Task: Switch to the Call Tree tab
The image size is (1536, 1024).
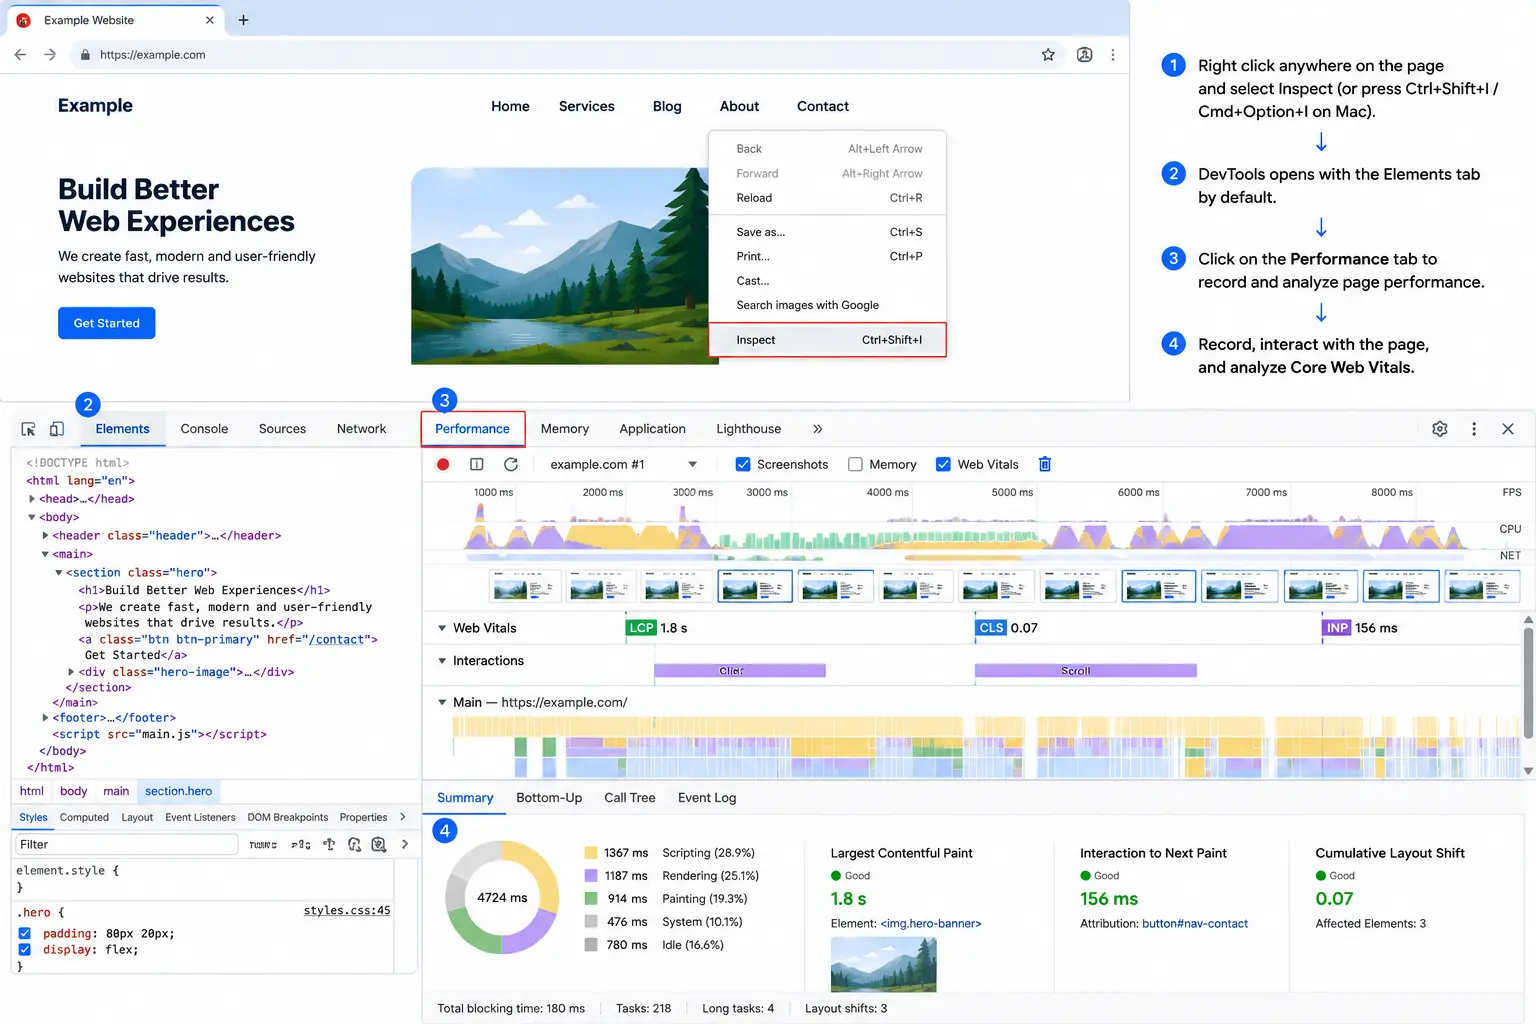Action: (x=630, y=798)
